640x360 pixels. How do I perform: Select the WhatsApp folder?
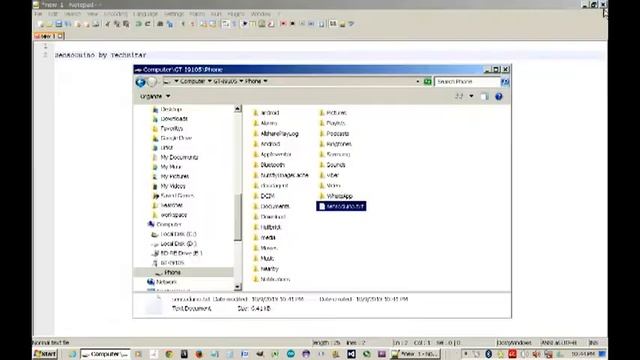click(x=336, y=196)
